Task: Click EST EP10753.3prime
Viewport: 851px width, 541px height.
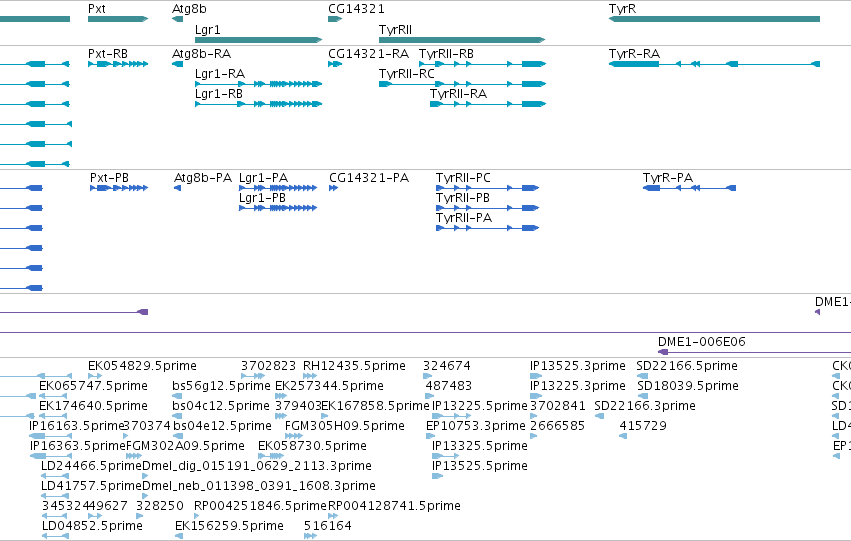Action: click(x=431, y=436)
